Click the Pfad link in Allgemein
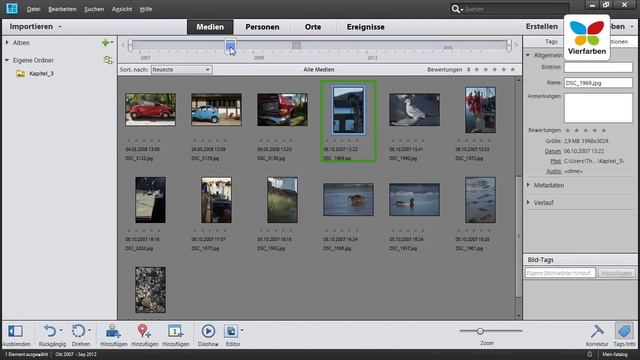 556,161
